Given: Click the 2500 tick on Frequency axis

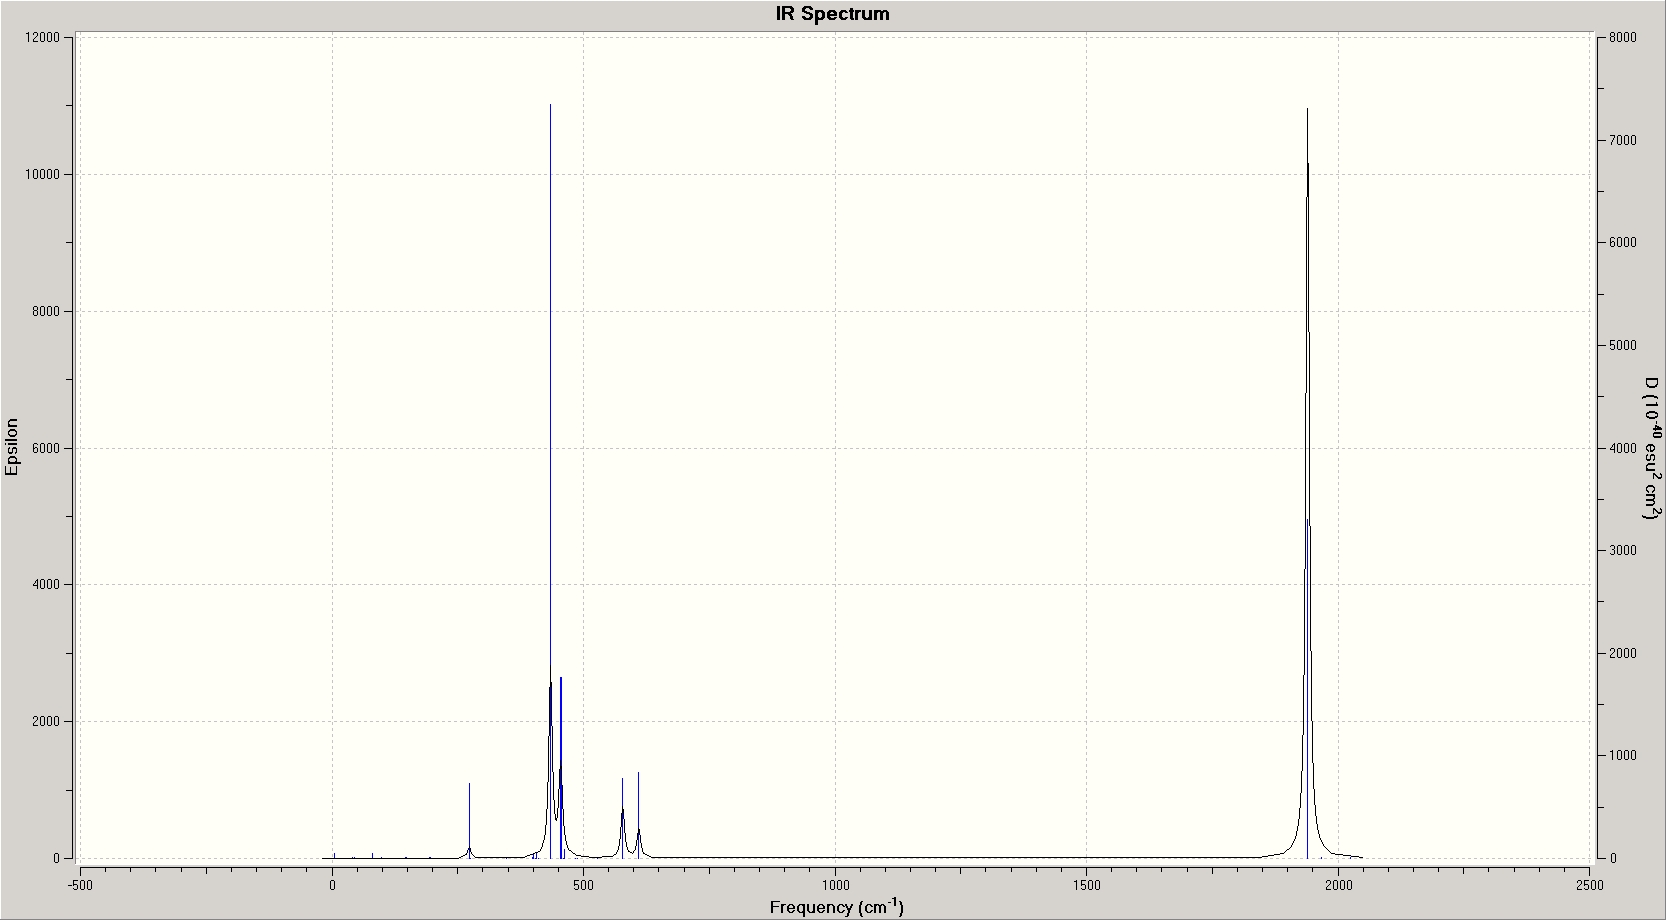Looking at the screenshot, I should [1590, 885].
